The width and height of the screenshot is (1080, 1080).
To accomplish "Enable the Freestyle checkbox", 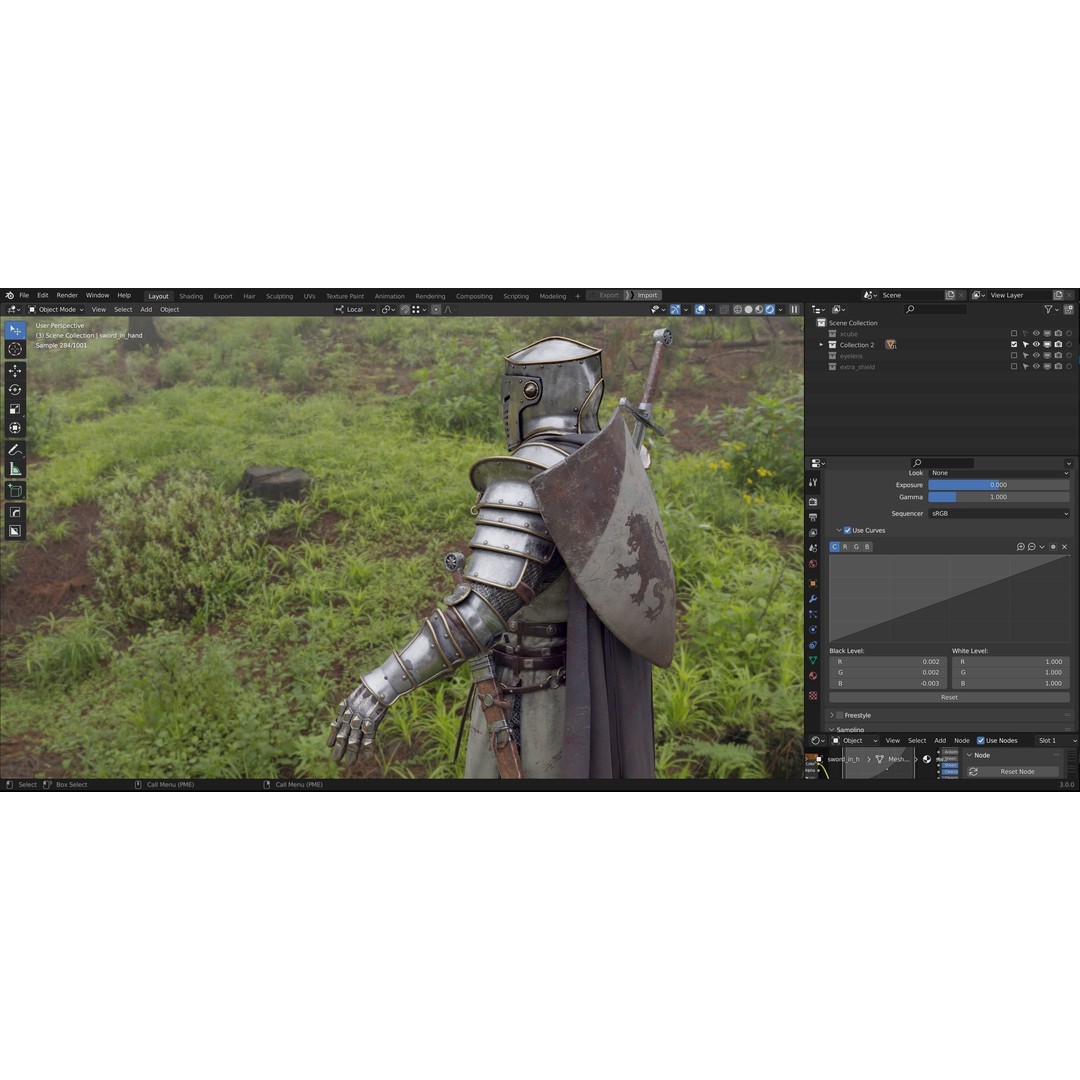I will [x=840, y=716].
